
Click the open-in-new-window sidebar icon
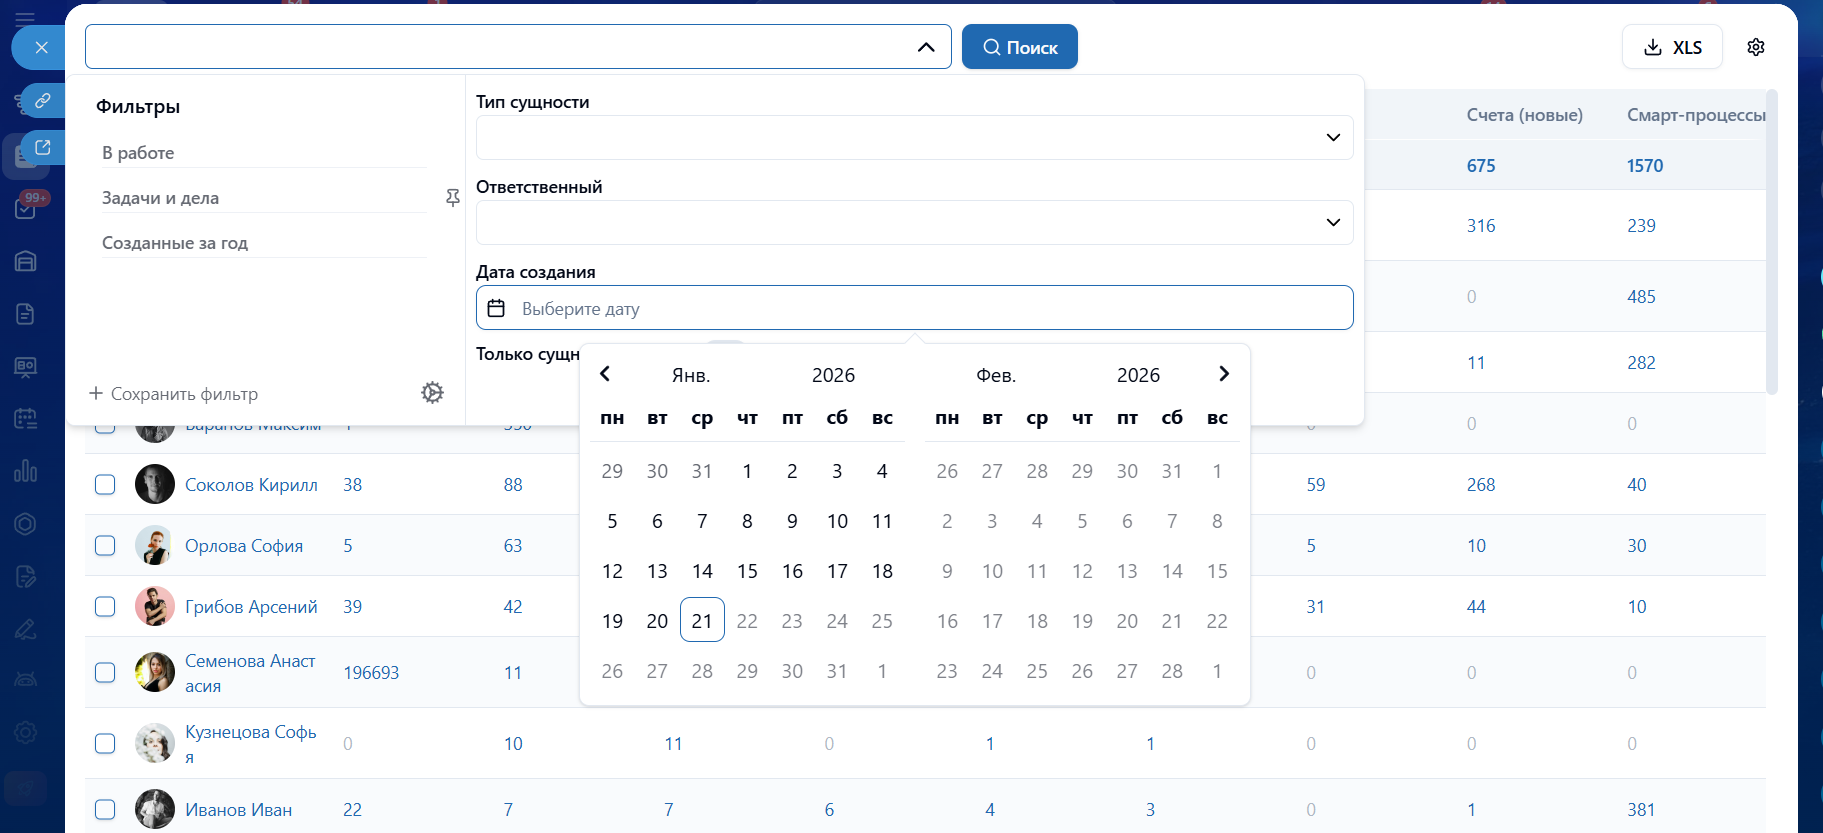tap(43, 147)
